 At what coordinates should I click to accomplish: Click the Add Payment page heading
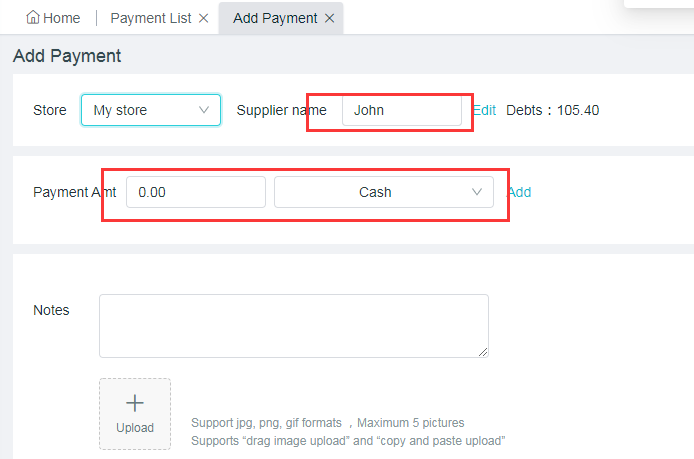[x=67, y=56]
